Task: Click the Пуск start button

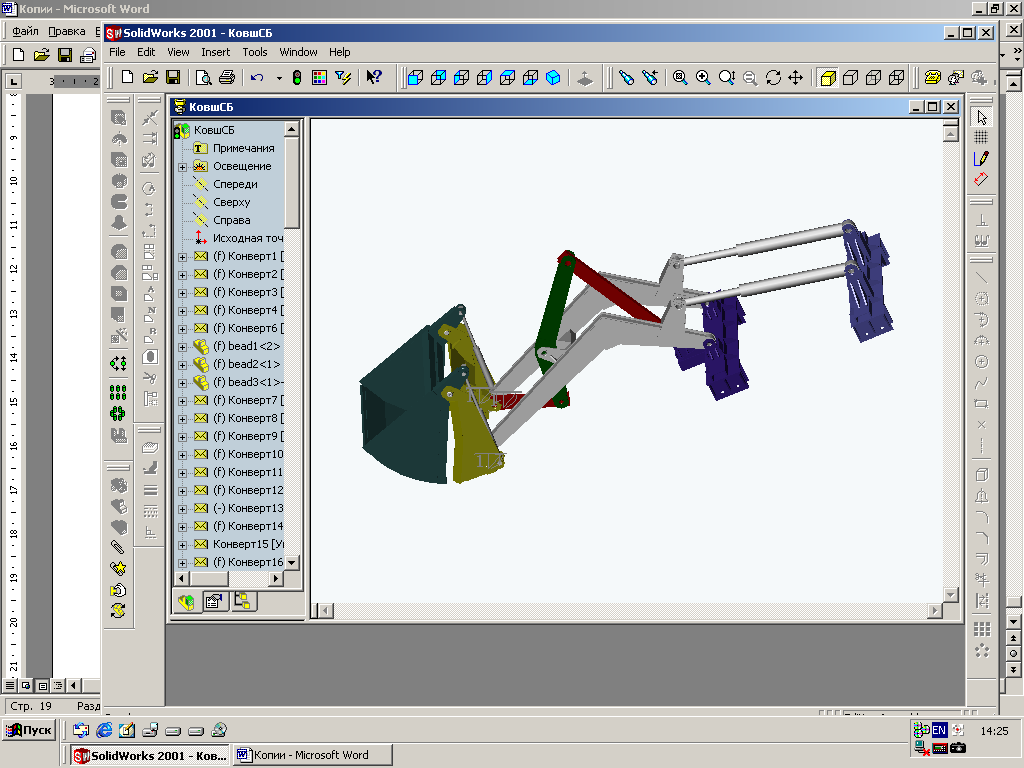Action: click(x=29, y=730)
